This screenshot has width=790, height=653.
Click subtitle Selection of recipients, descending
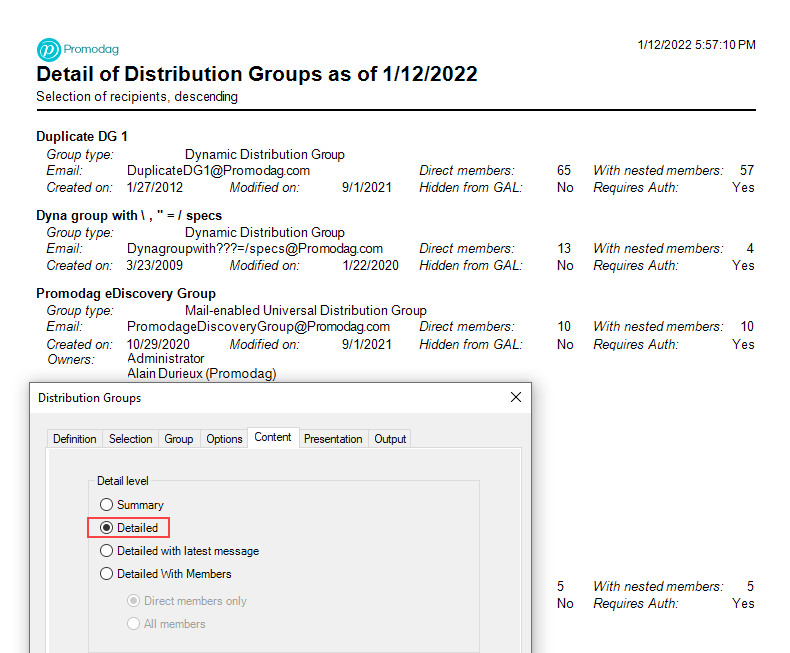(x=137, y=96)
